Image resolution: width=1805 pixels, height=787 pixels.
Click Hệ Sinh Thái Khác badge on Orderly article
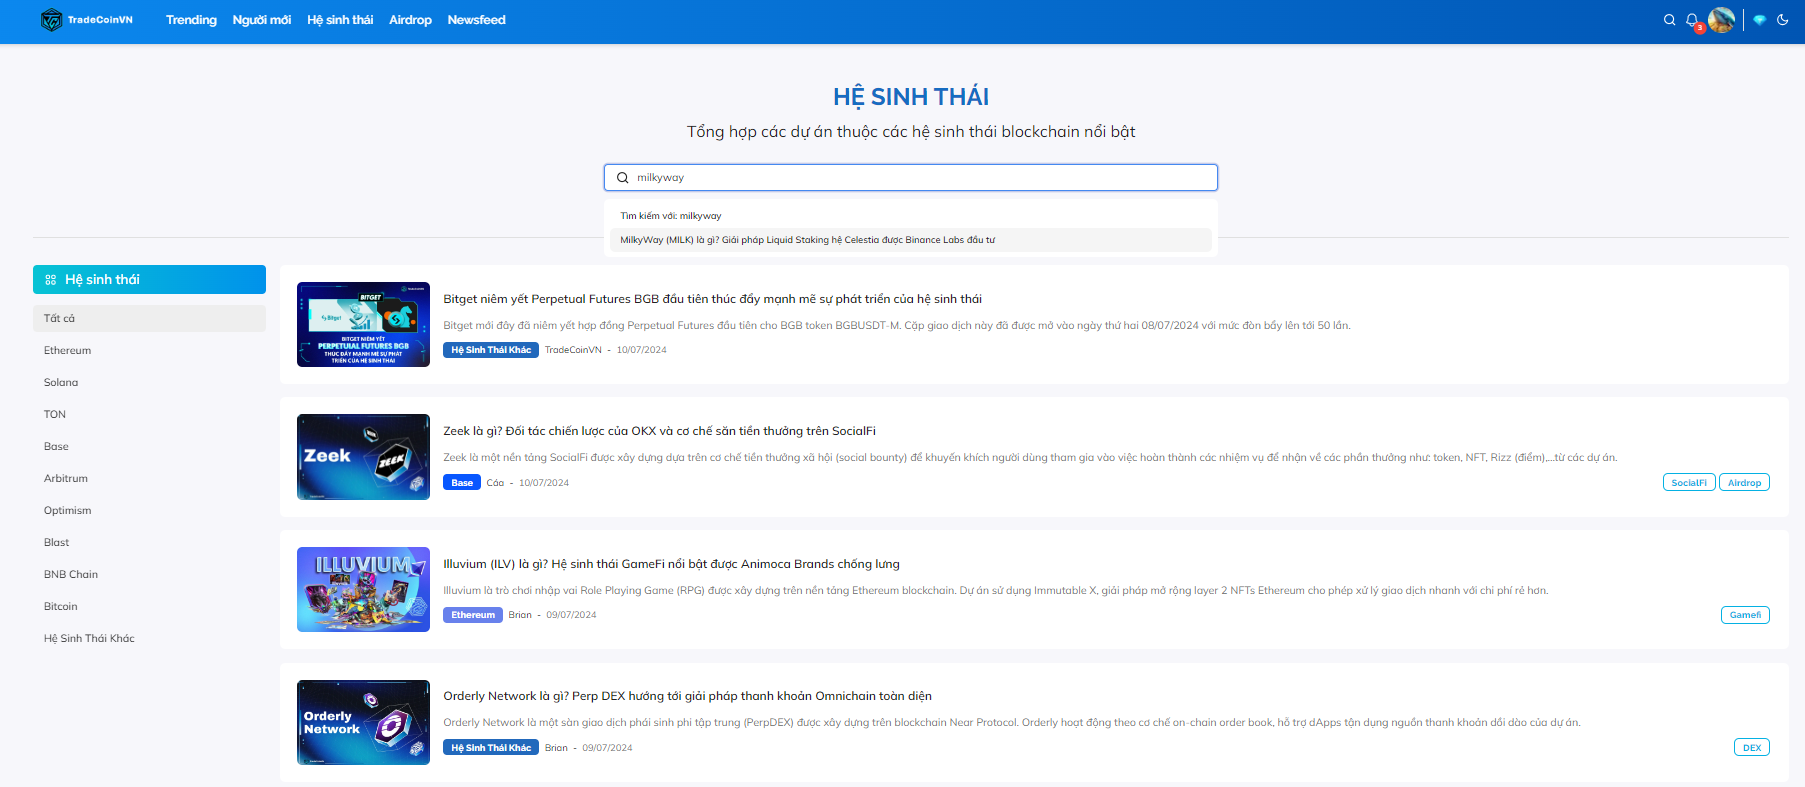pyautogui.click(x=491, y=748)
